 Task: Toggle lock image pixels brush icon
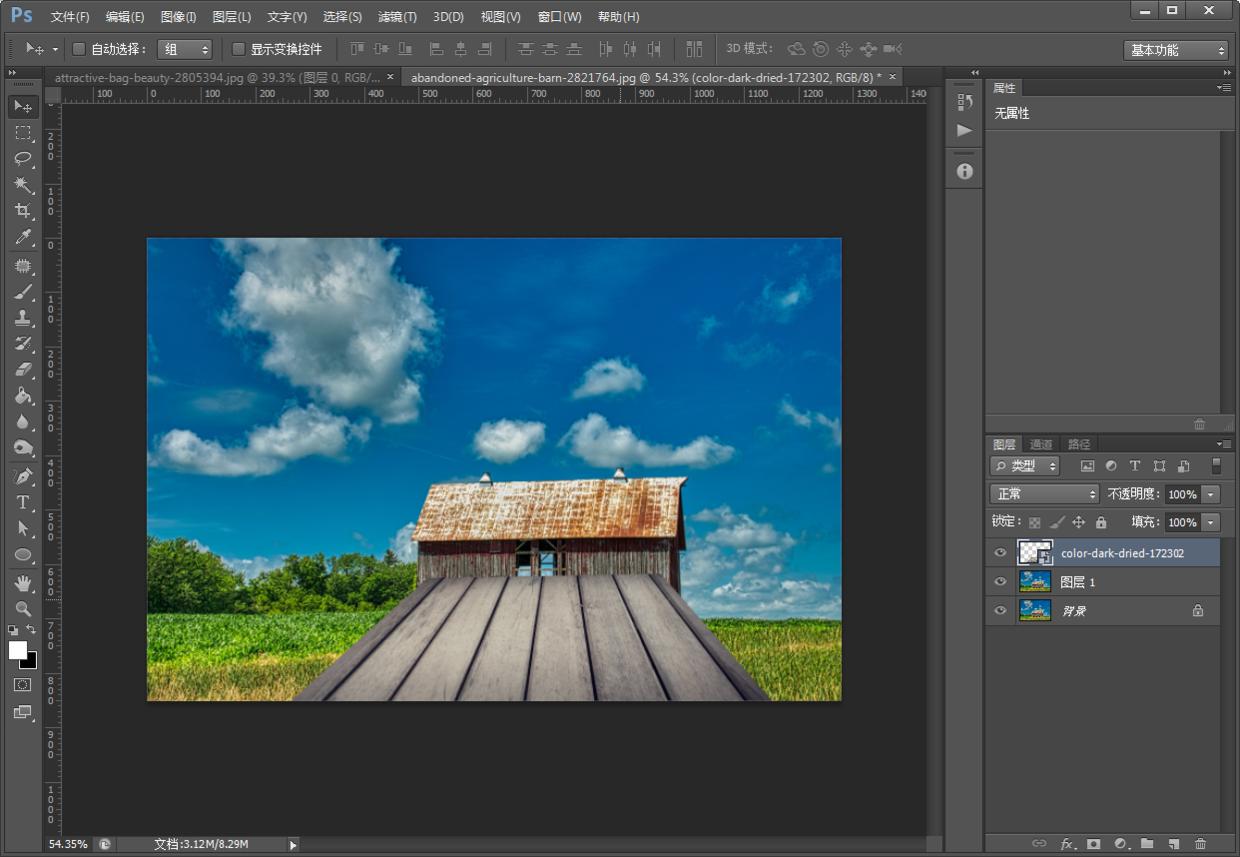(x=1057, y=522)
